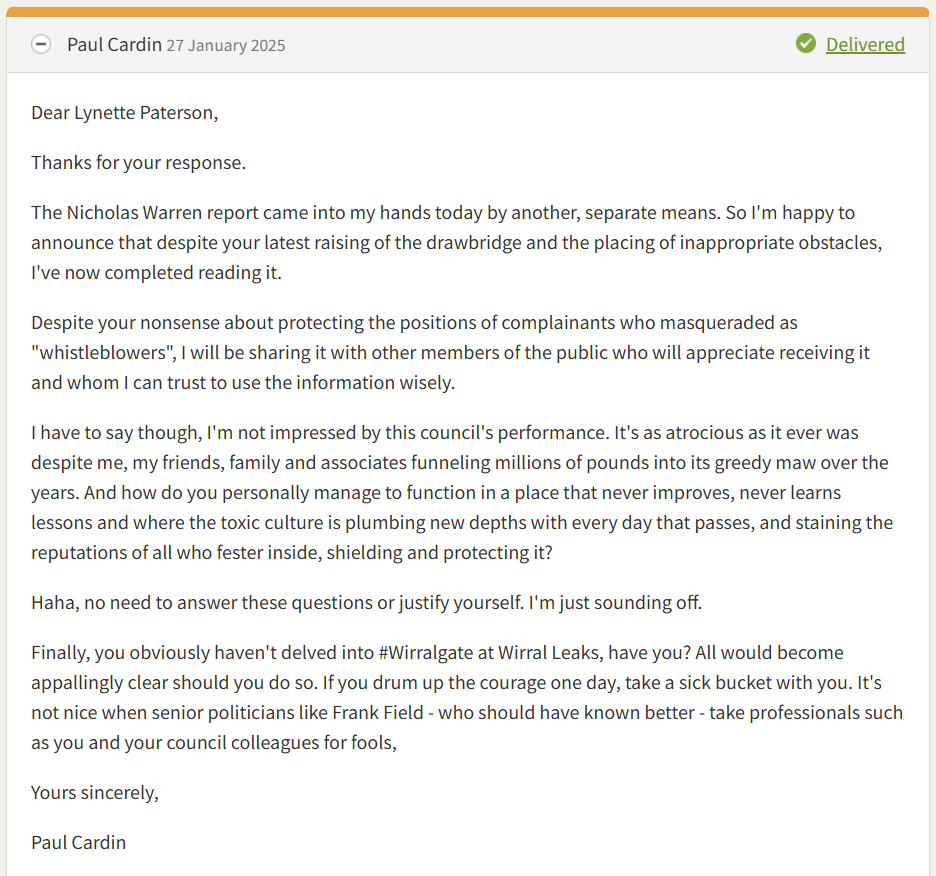Image resolution: width=936 pixels, height=876 pixels.
Task: Click the date 27 January 2025
Action: pyautogui.click(x=226, y=45)
